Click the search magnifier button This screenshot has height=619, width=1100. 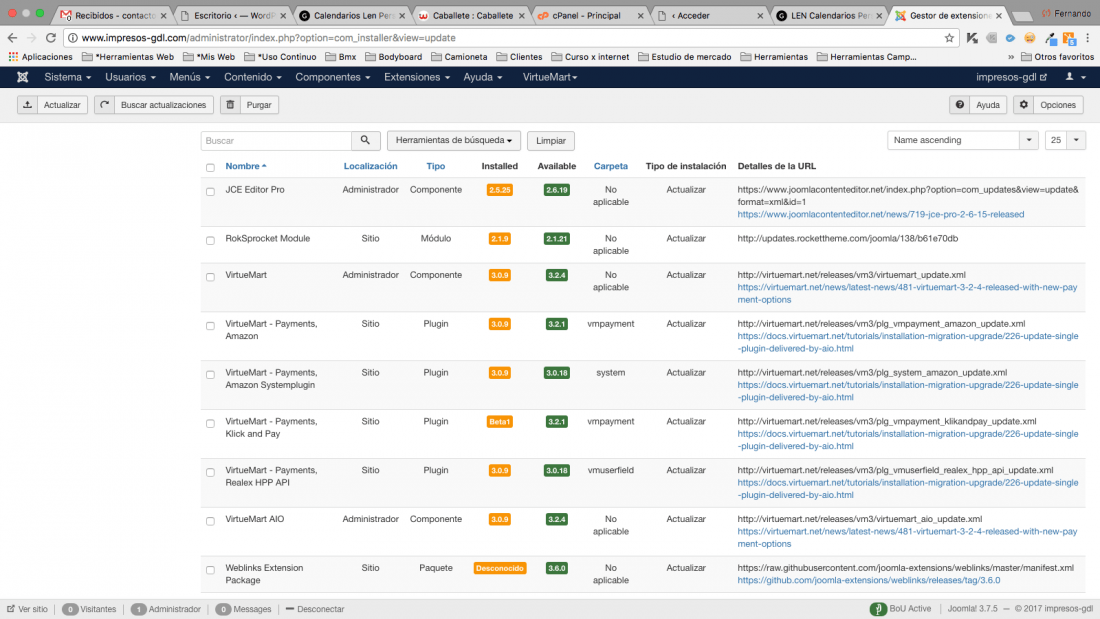tap(365, 140)
